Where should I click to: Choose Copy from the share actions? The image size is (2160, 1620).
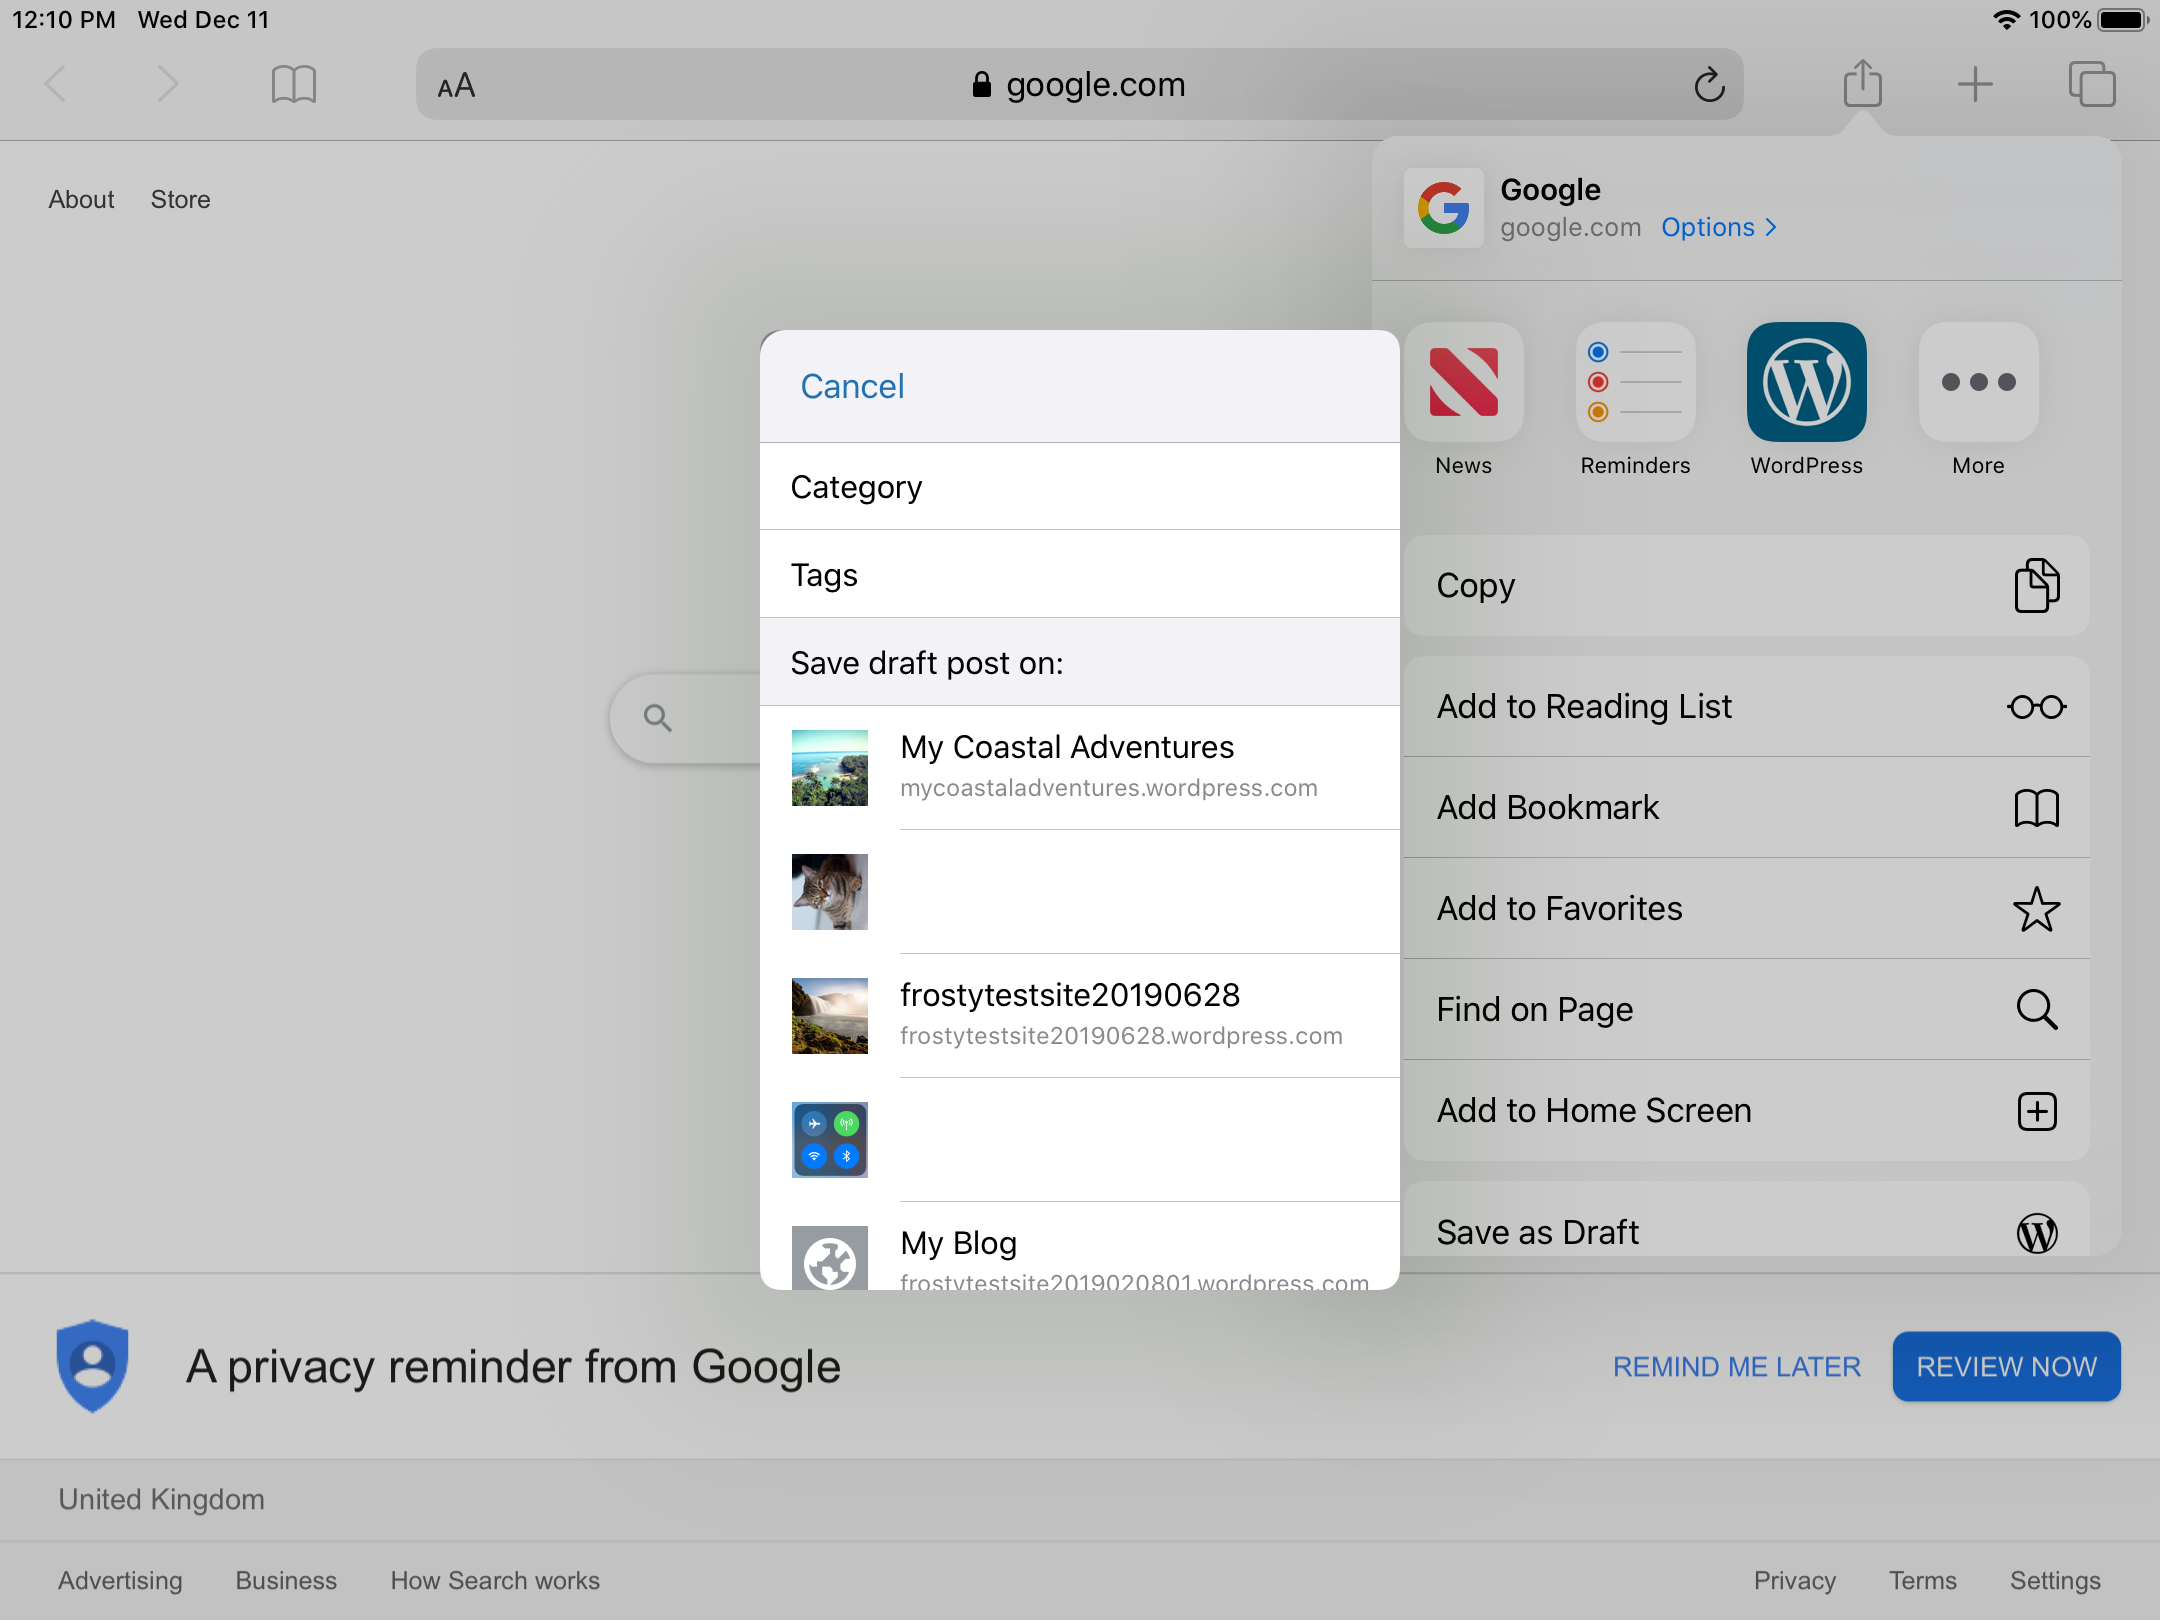1747,586
